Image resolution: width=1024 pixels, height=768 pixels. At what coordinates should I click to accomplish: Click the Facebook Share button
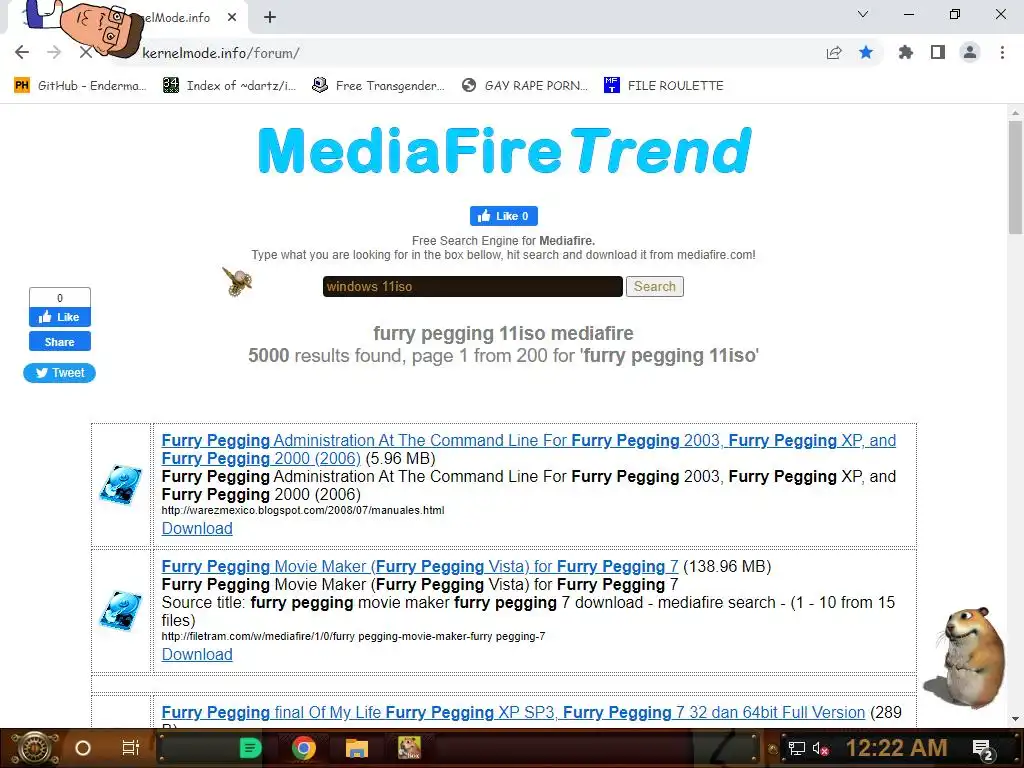click(x=59, y=342)
